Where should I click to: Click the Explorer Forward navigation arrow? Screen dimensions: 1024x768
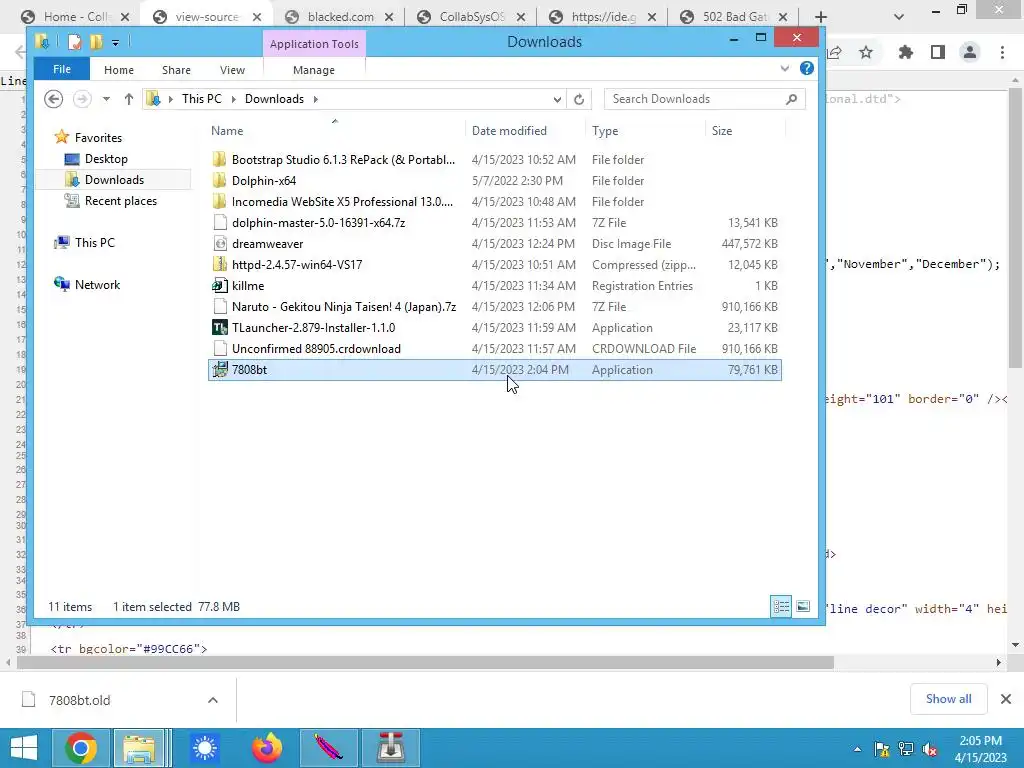point(82,99)
